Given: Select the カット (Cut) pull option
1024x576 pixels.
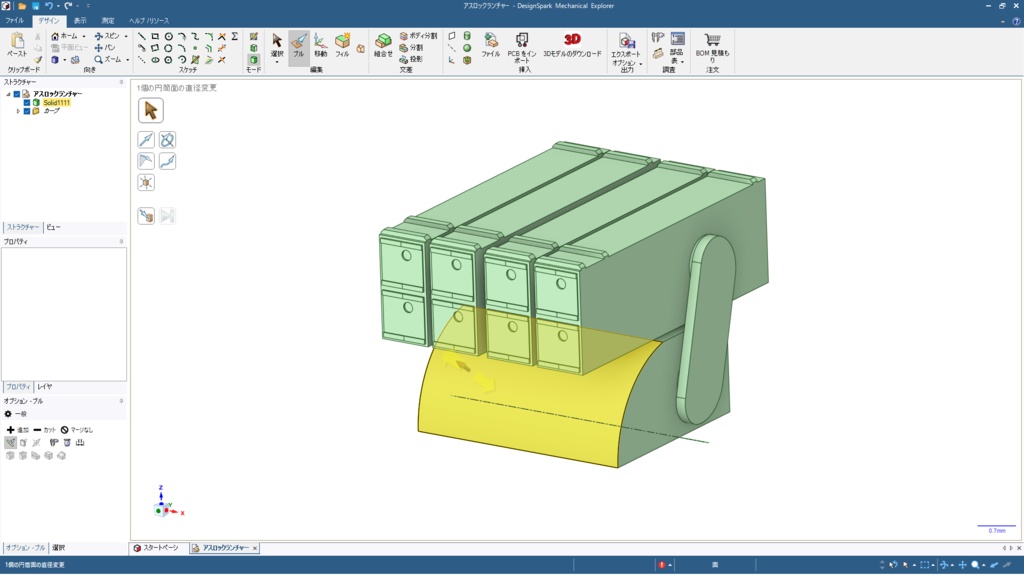Looking at the screenshot, I should [x=44, y=430].
